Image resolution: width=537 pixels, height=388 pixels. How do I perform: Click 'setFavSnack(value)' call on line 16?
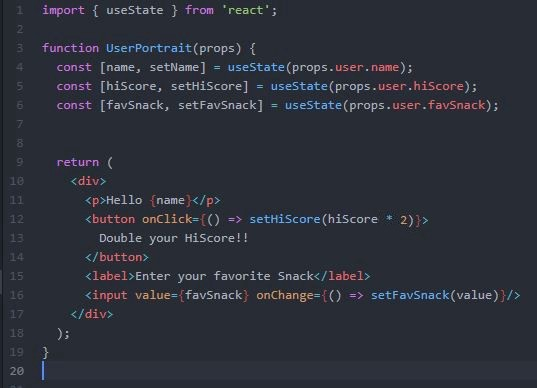click(x=435, y=295)
